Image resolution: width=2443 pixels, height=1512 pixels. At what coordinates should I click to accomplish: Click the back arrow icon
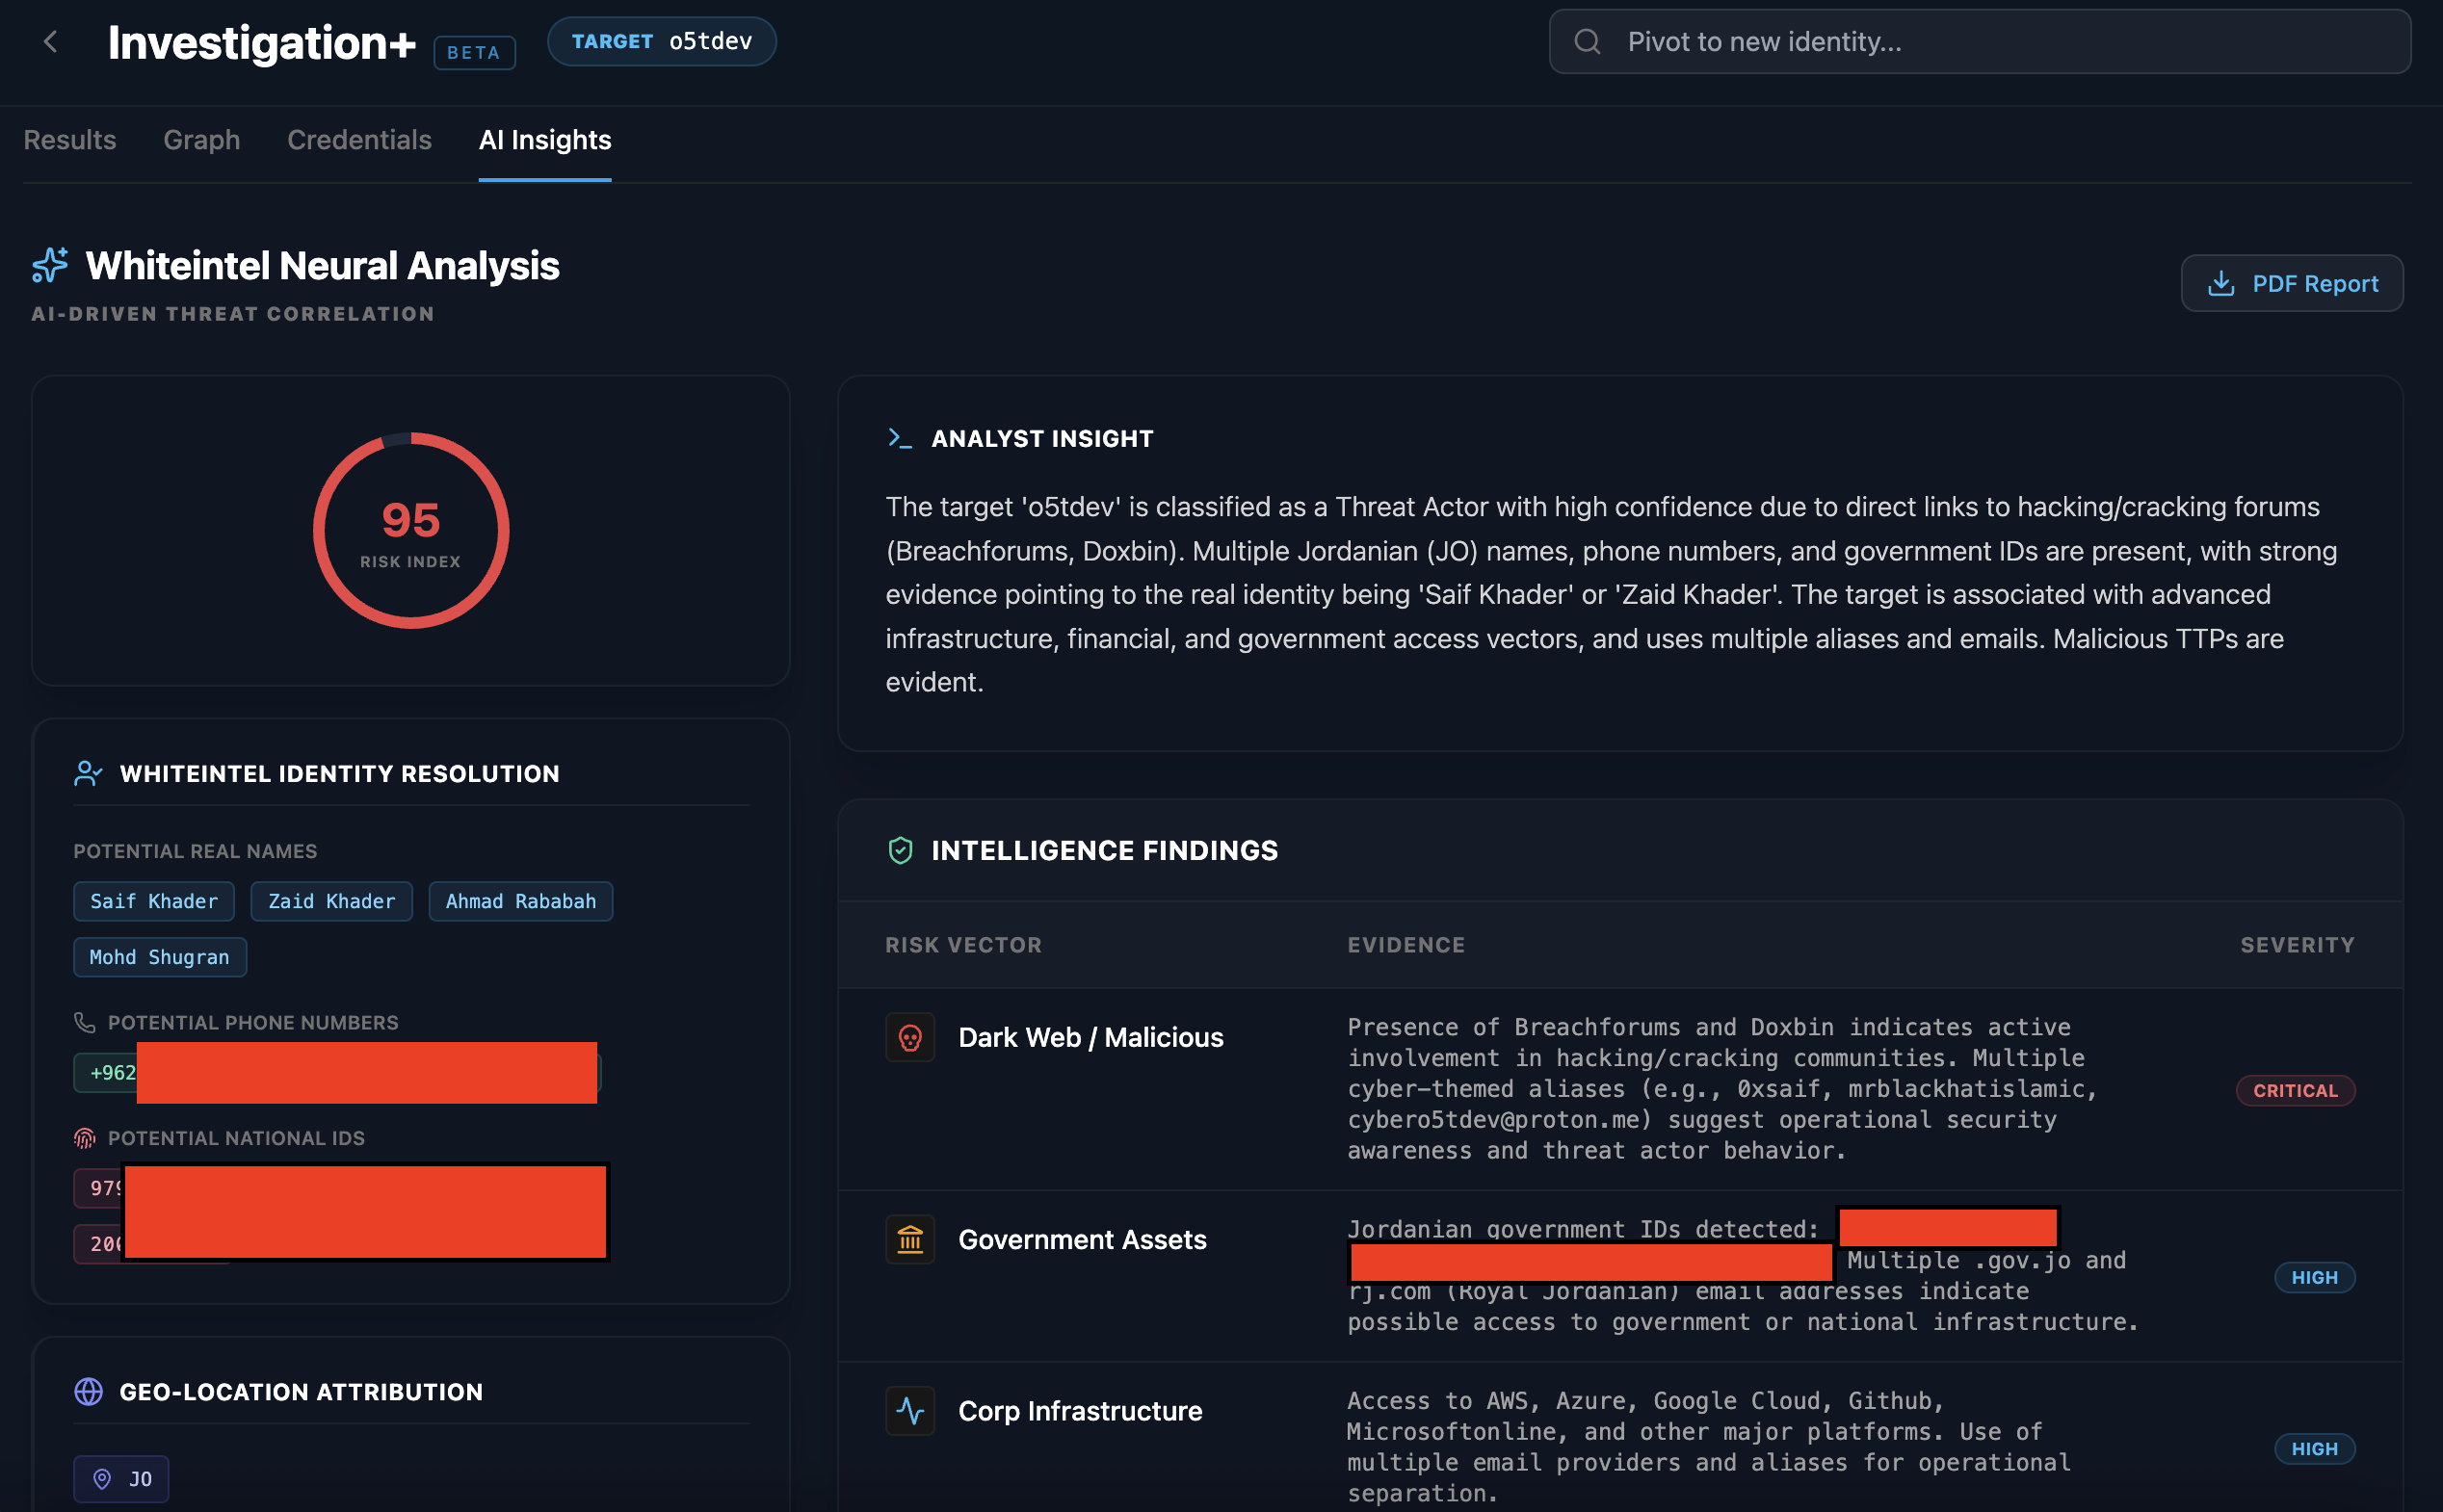tap(51, 42)
